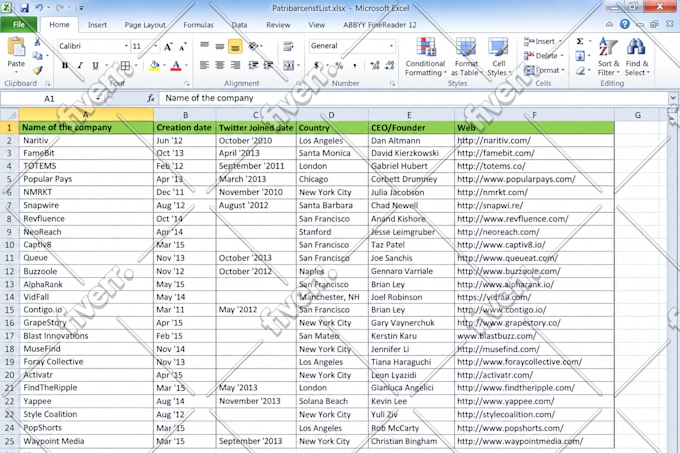
Task: Open the File tab
Action: 19,25
